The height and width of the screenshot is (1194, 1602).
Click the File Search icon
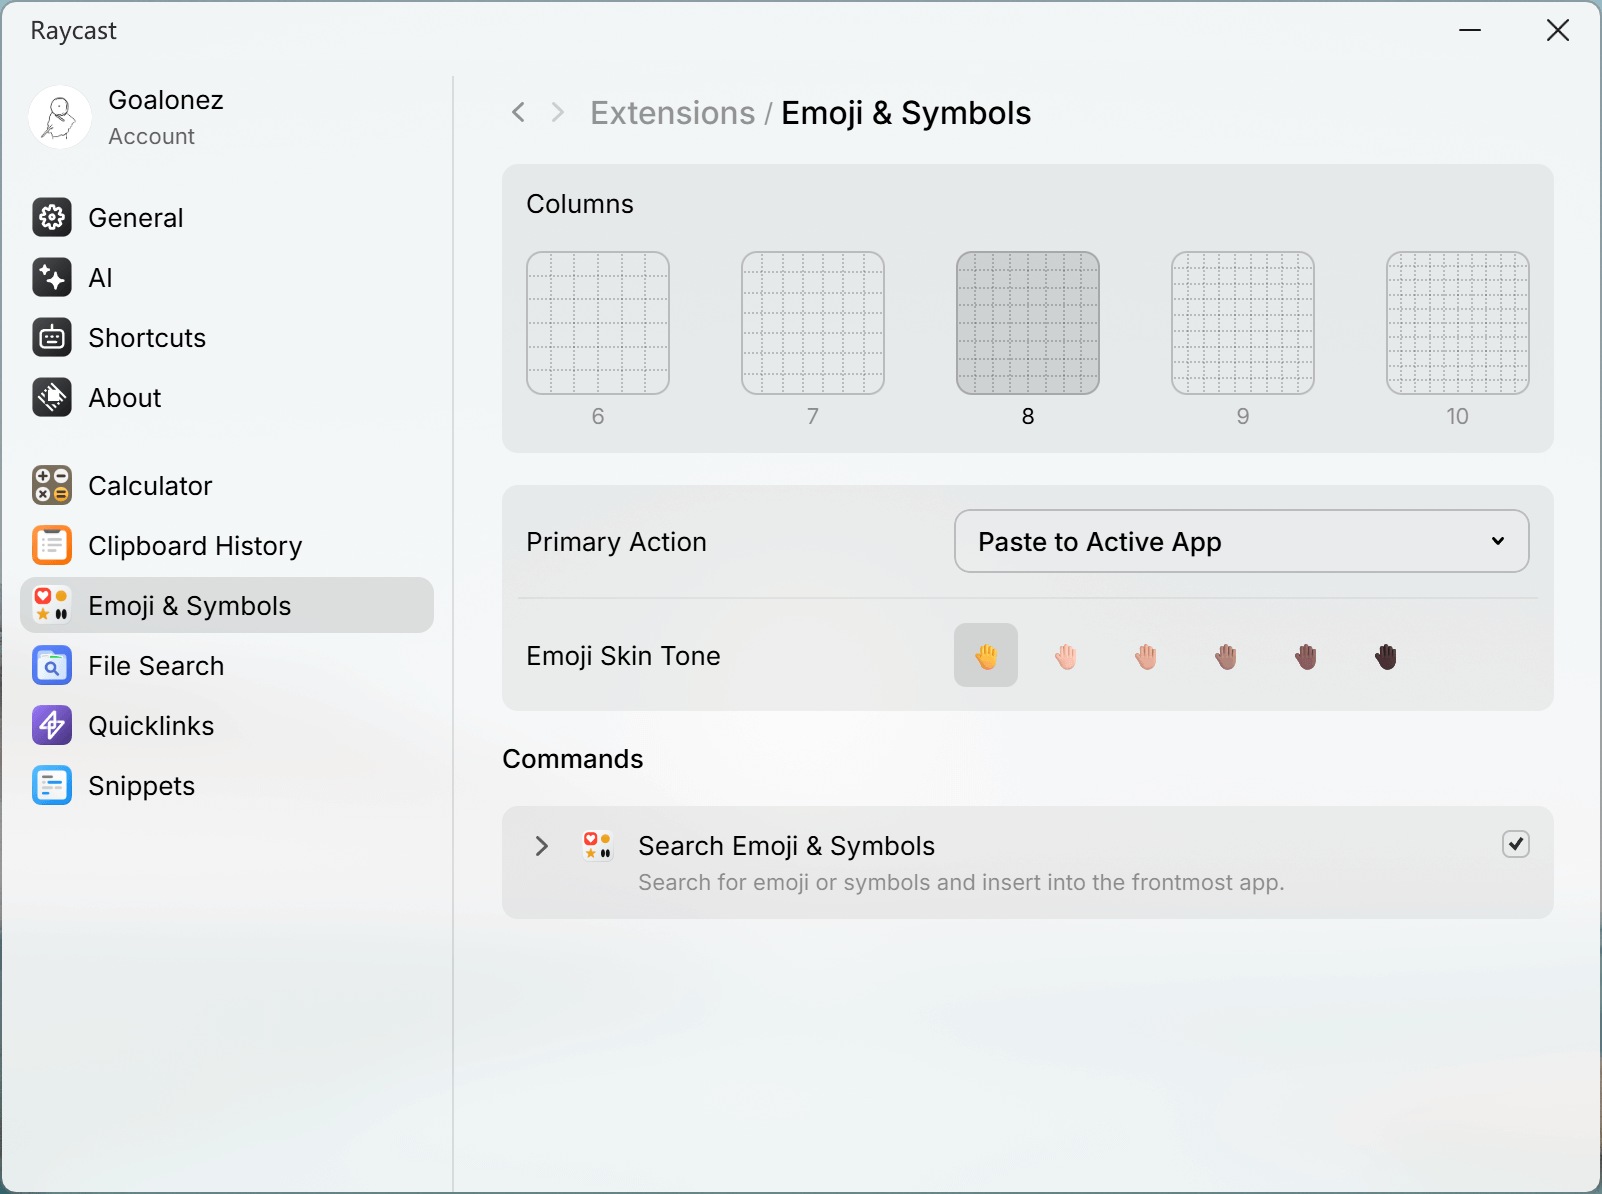point(52,665)
